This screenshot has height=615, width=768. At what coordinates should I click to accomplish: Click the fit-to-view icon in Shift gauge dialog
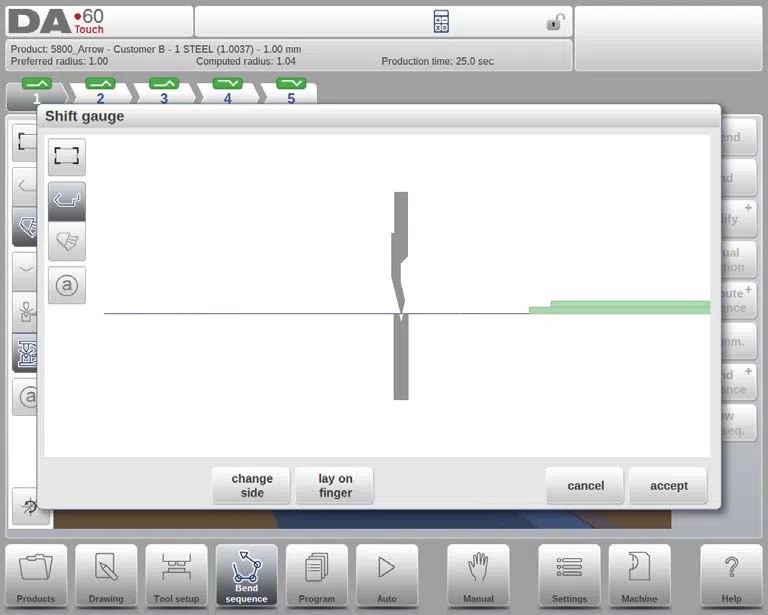coord(67,157)
